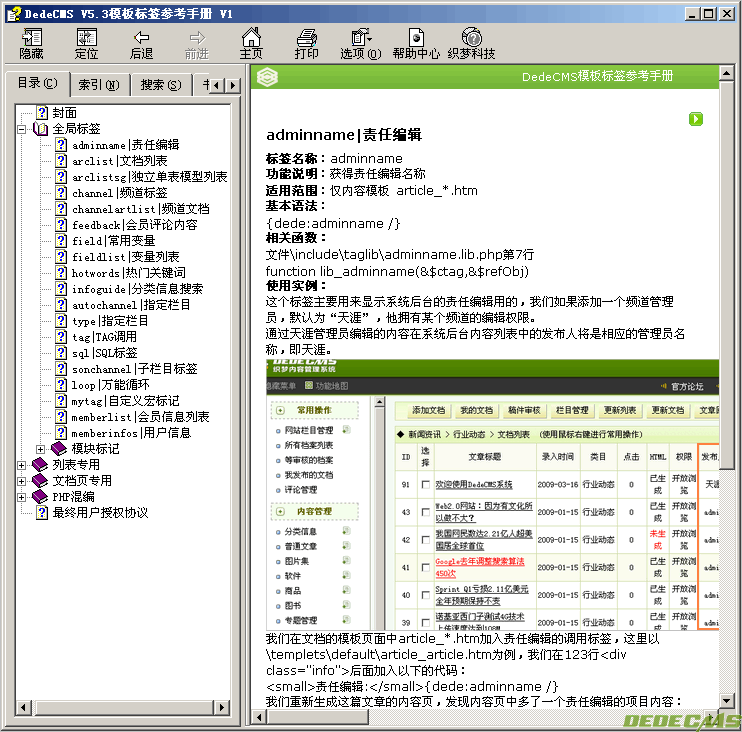
Task: Click the tree pane's scroll right arrow
Action: click(221, 708)
